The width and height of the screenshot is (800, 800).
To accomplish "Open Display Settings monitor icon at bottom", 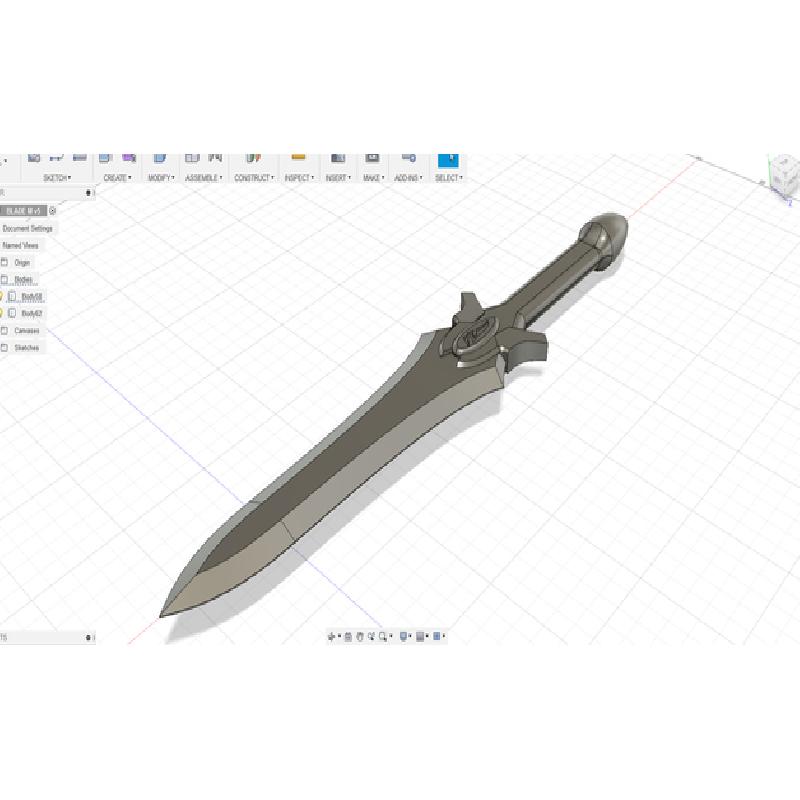I will coord(404,636).
